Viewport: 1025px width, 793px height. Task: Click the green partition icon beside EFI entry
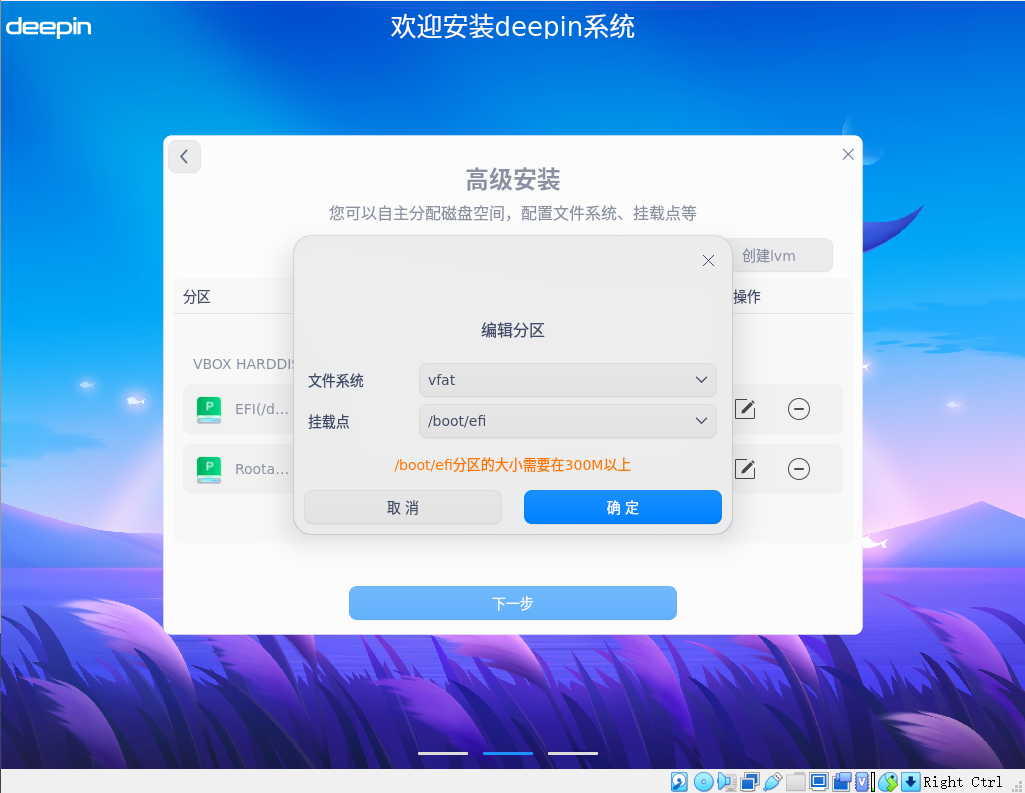[208, 409]
